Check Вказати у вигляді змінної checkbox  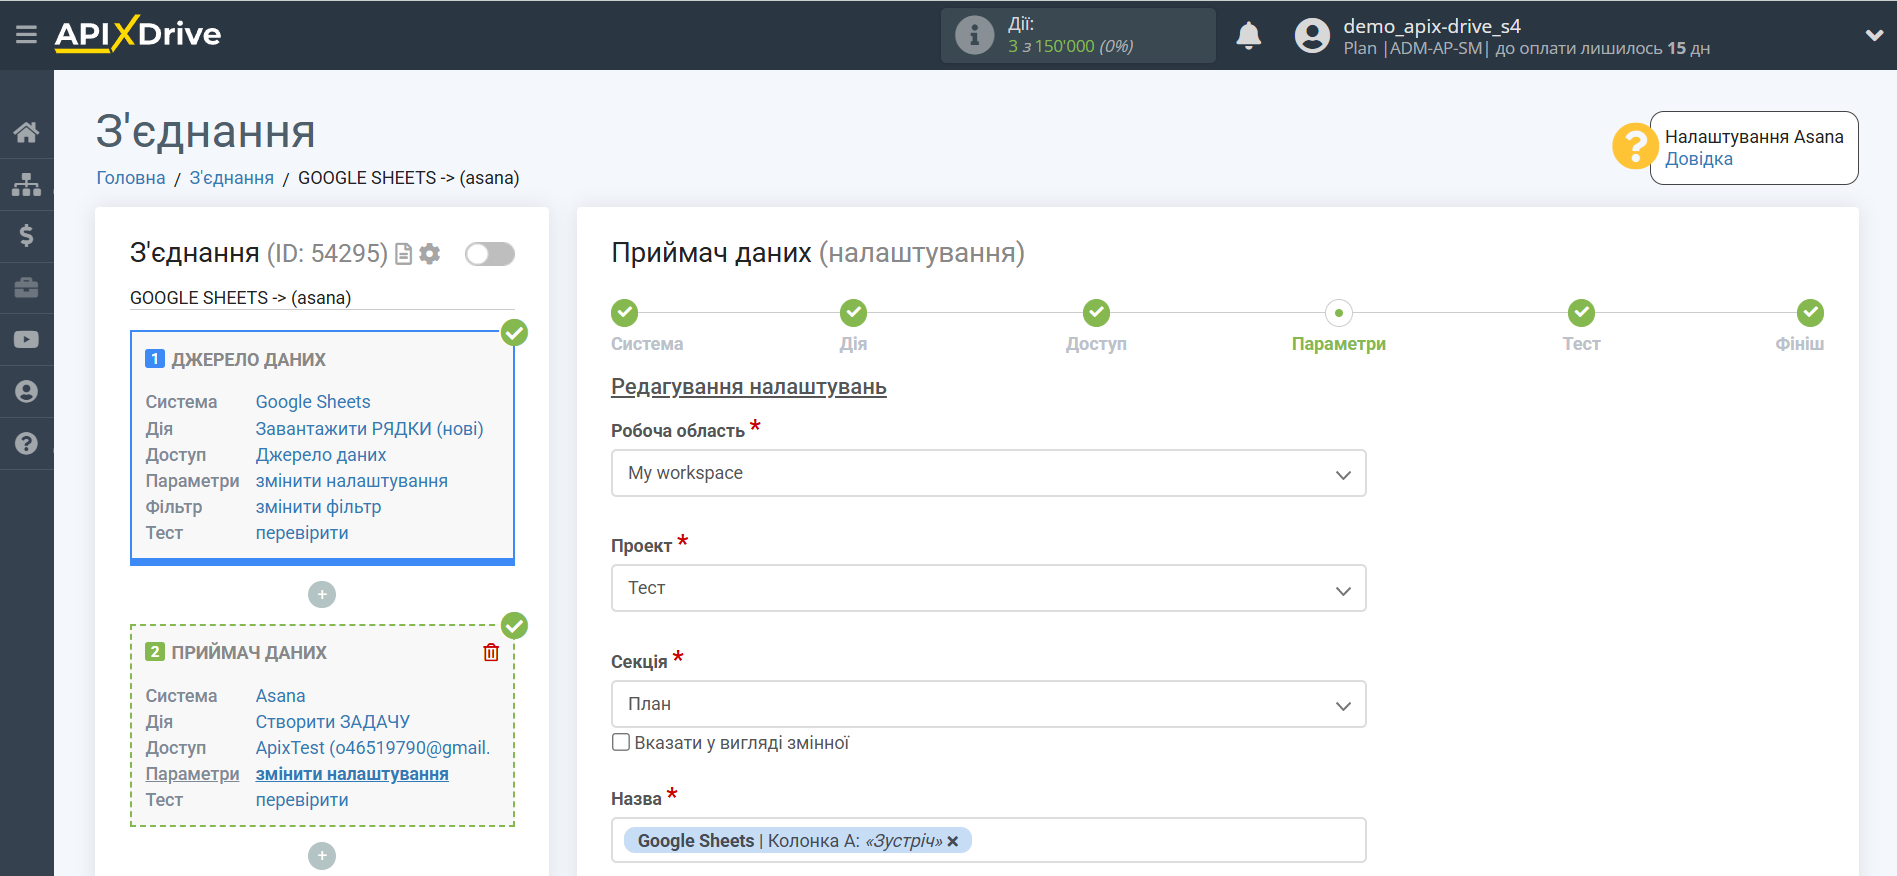[621, 742]
